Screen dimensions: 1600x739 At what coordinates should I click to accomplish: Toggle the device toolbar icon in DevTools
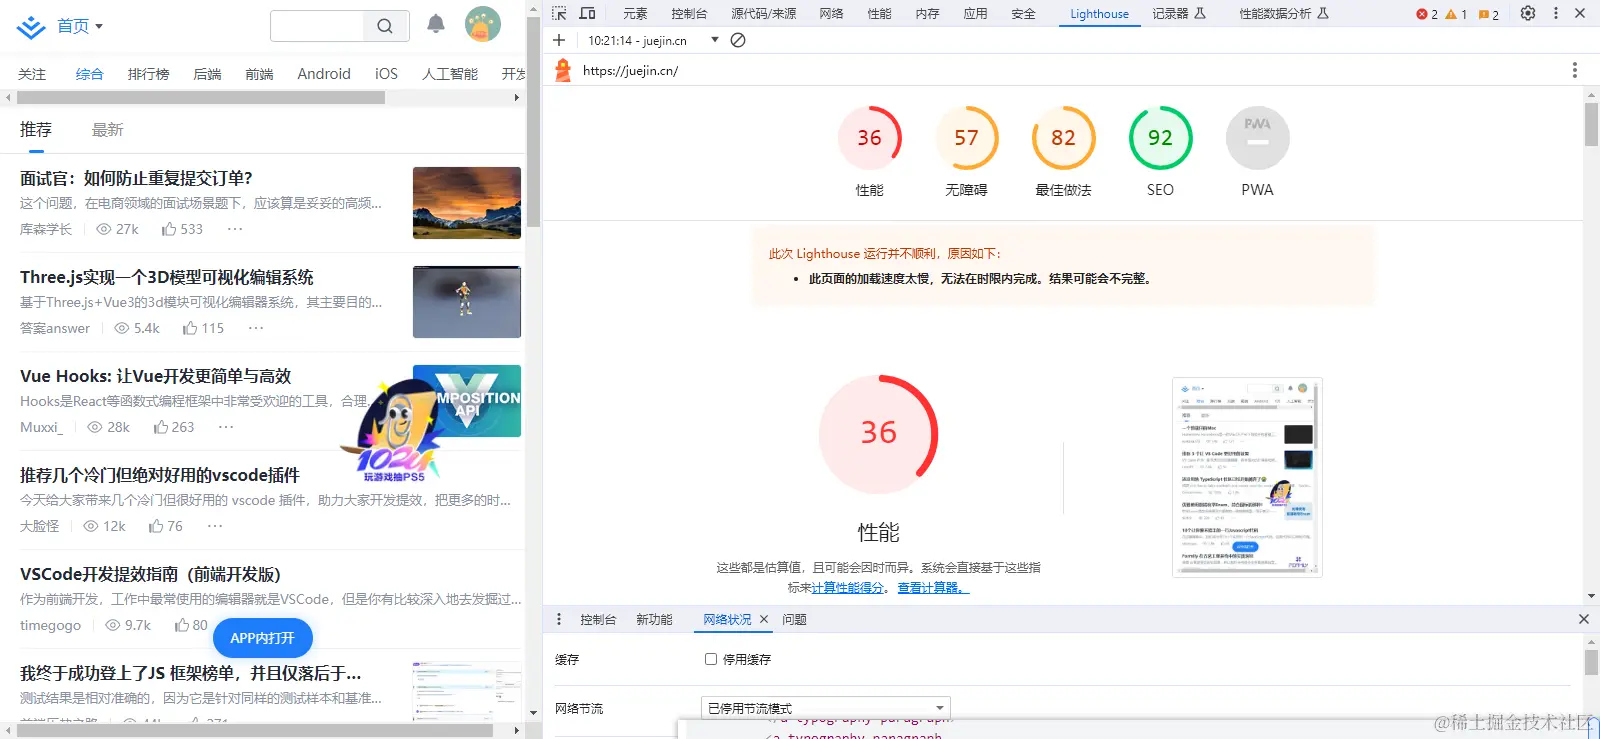pyautogui.click(x=587, y=13)
